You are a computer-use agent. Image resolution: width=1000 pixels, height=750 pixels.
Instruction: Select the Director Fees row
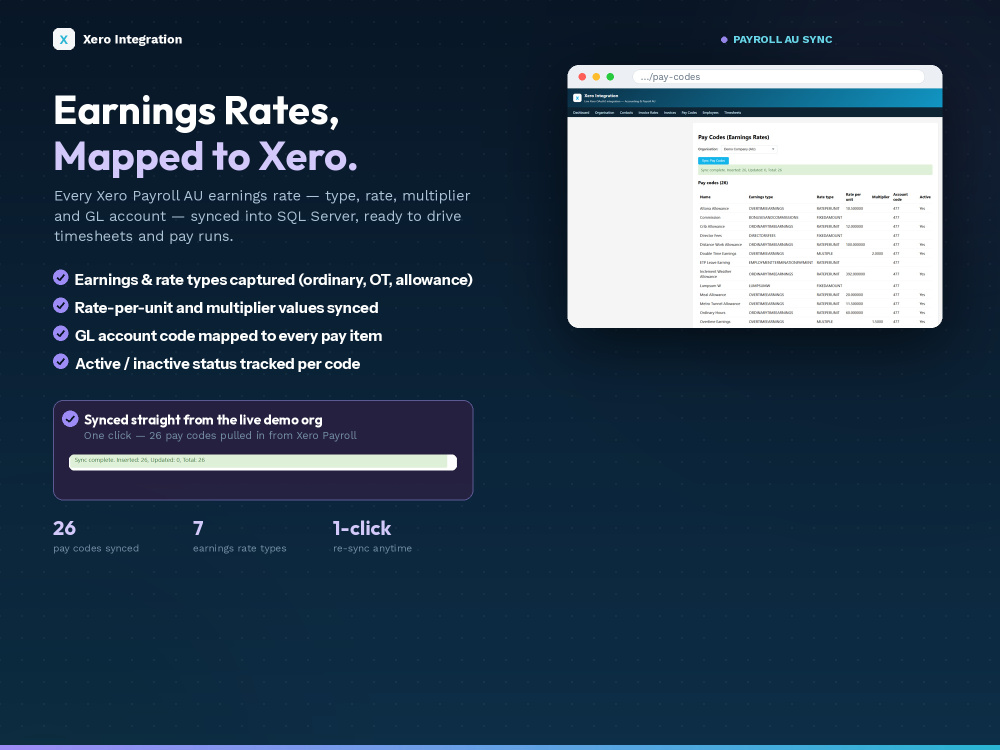point(815,235)
